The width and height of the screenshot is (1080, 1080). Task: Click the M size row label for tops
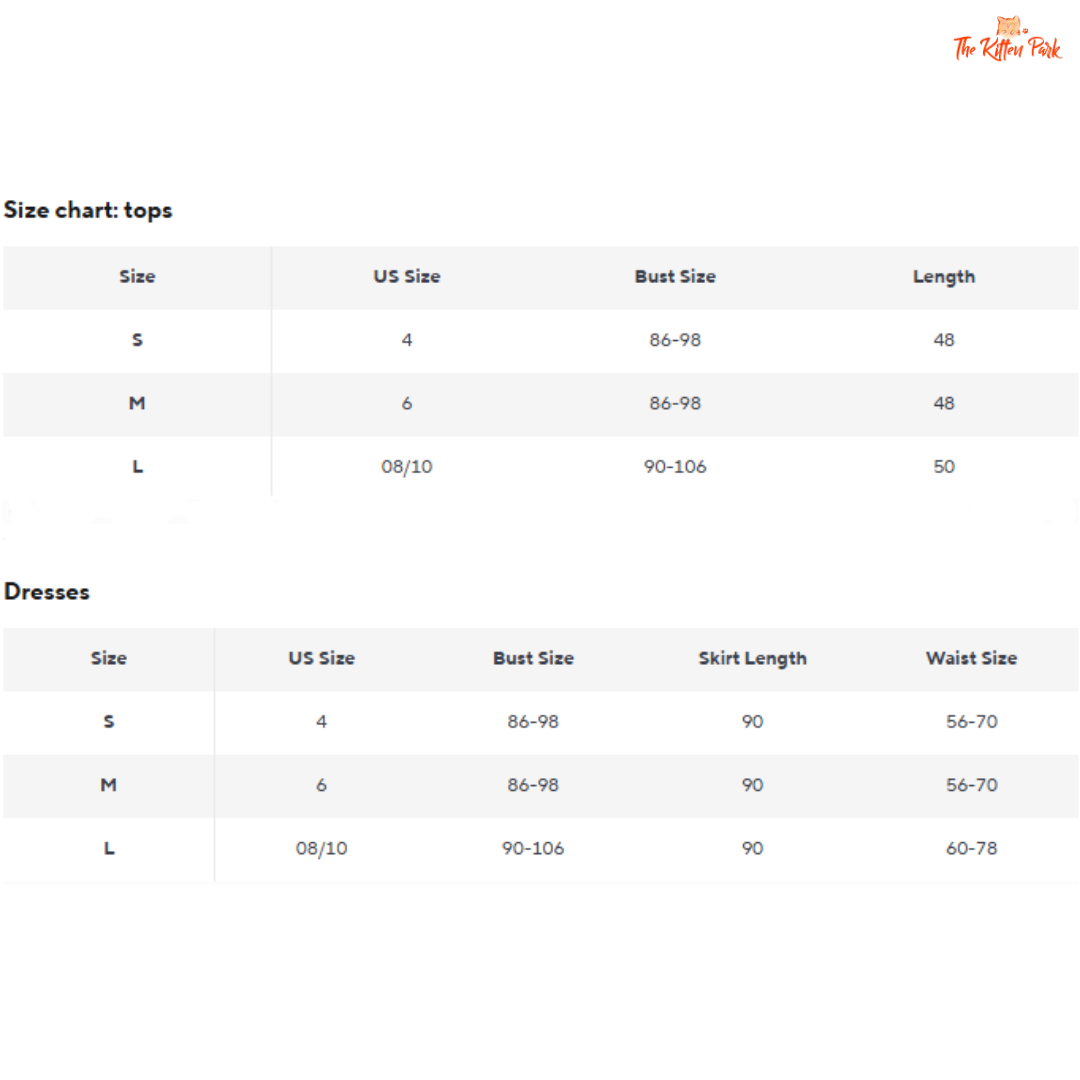click(x=137, y=403)
